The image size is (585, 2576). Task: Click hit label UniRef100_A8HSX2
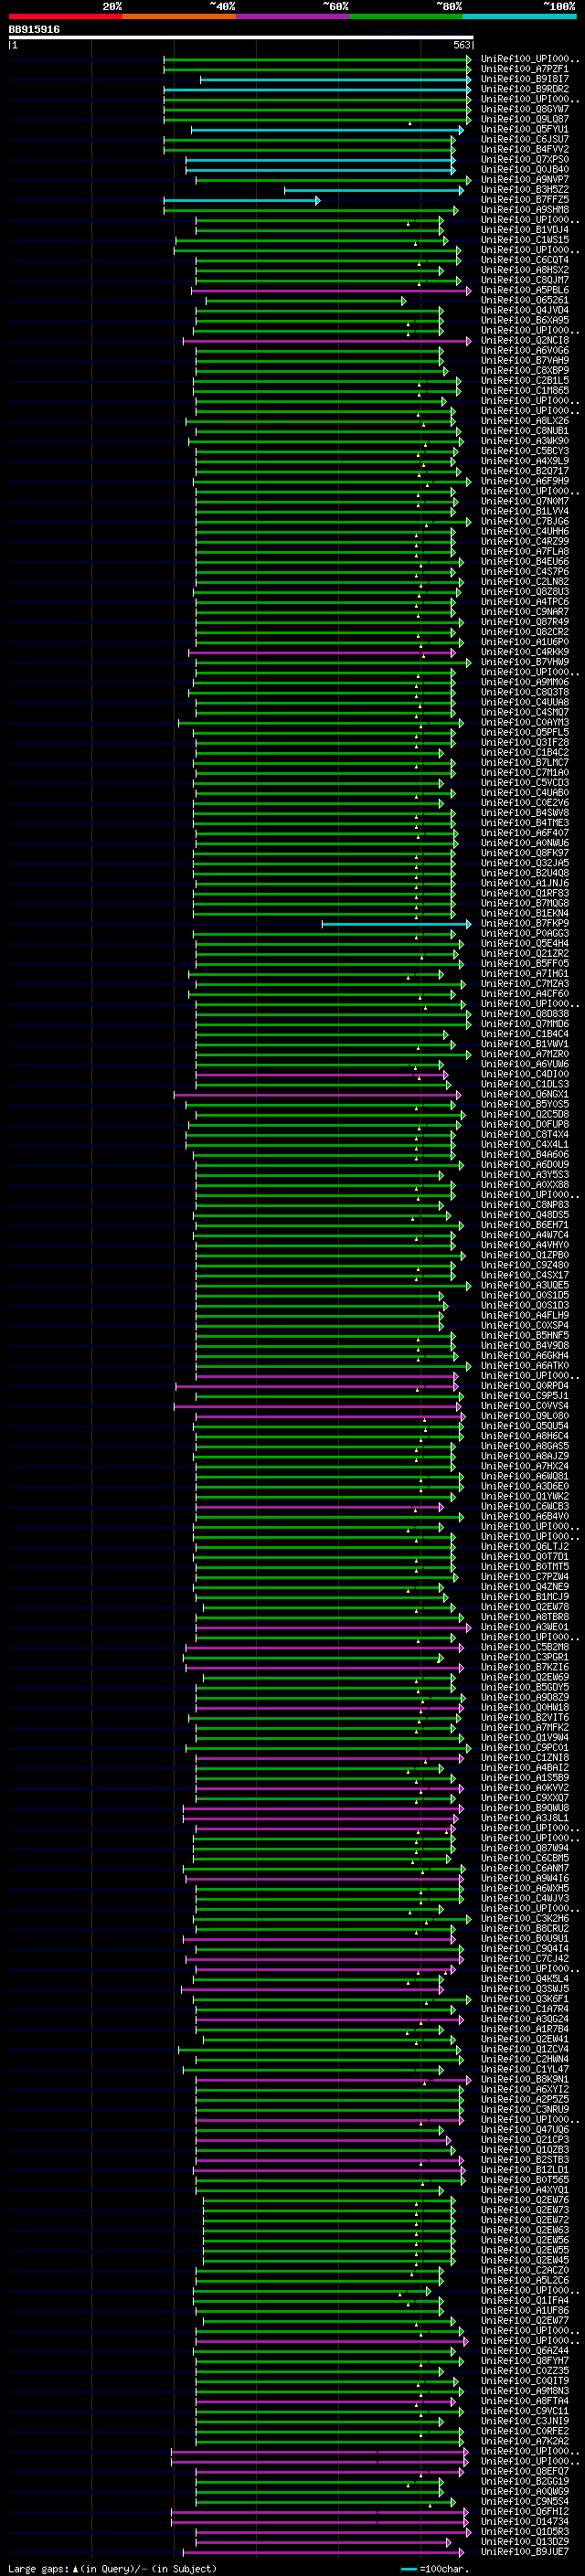525,271
